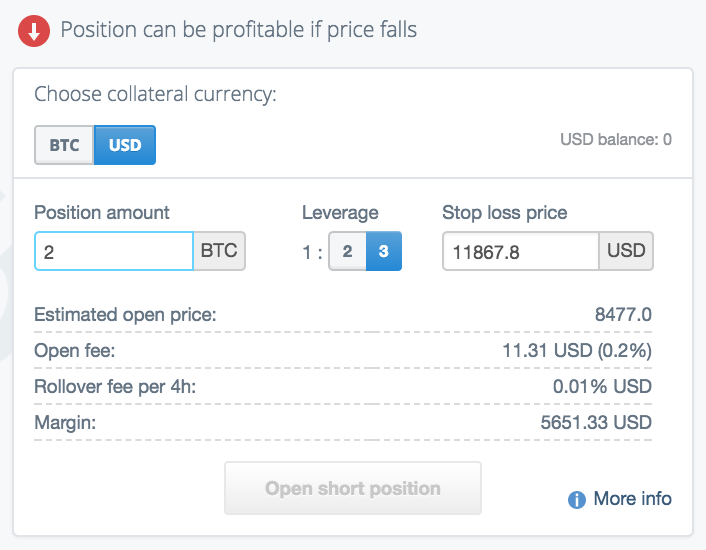Viewport: 706px width, 550px height.
Task: Select BTC as collateral currency
Action: pyautogui.click(x=64, y=145)
